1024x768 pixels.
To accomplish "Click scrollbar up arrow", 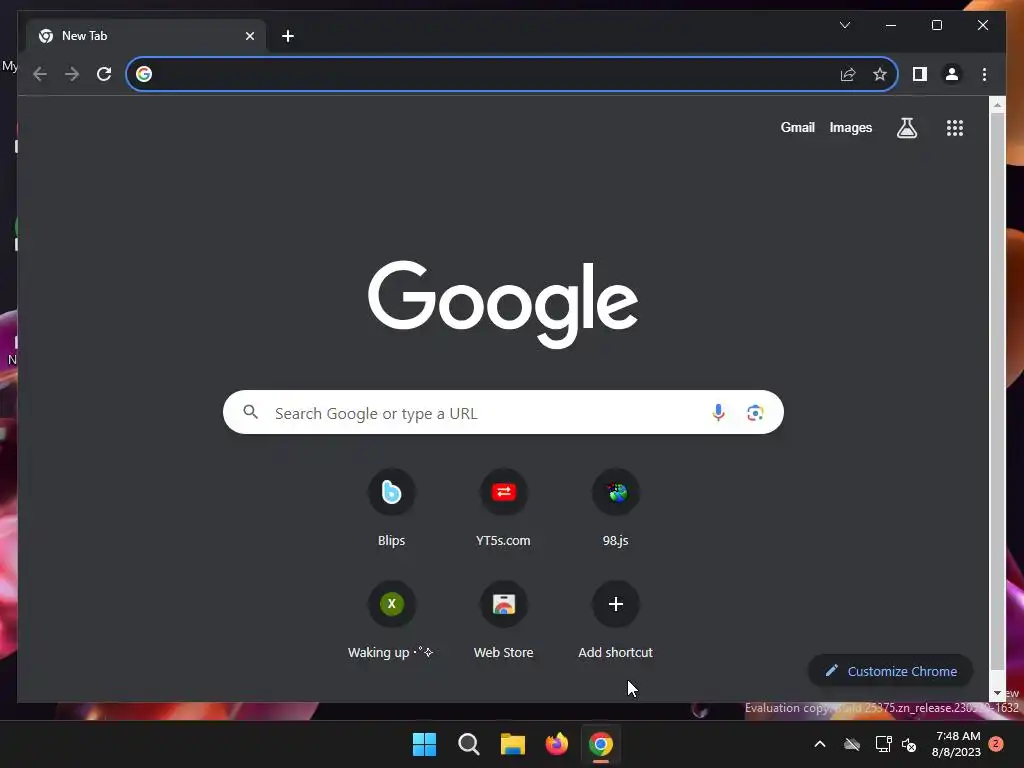I will 997,104.
